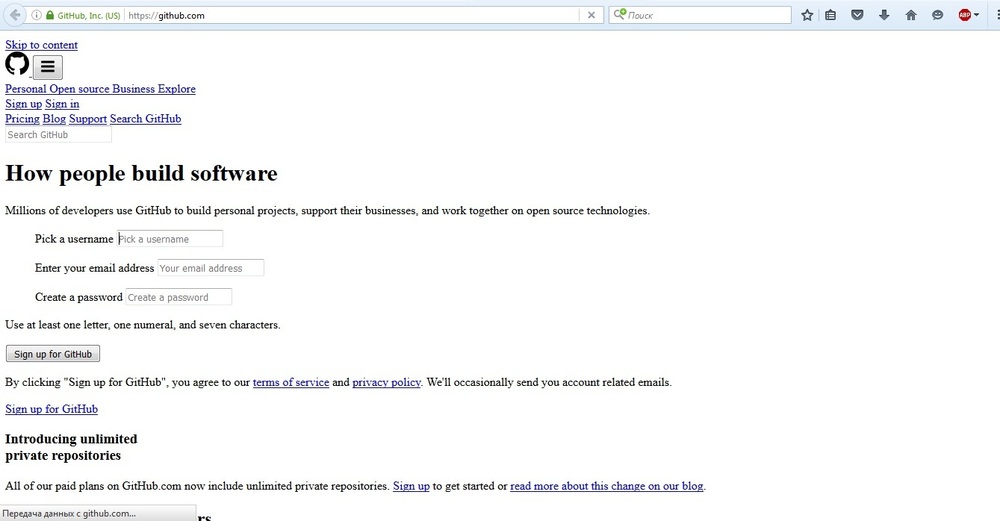Click the Adblock Plus ABP icon
This screenshot has width=1000, height=521.
[x=964, y=15]
